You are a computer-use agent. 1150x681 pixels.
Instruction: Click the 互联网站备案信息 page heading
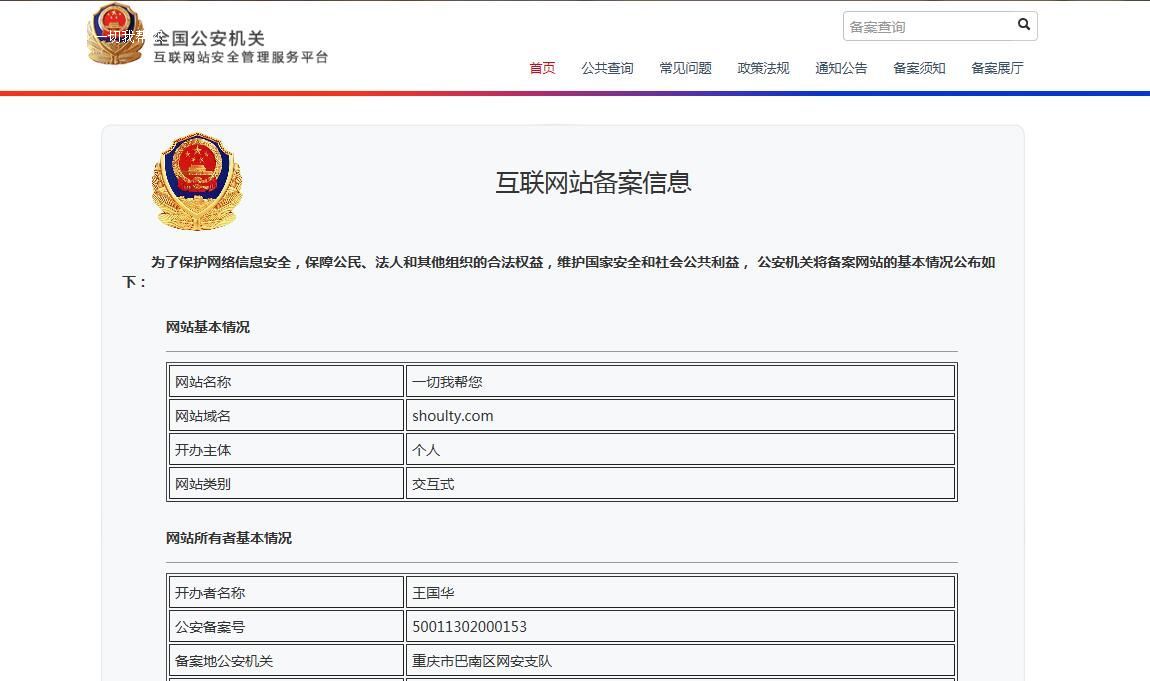(x=593, y=182)
